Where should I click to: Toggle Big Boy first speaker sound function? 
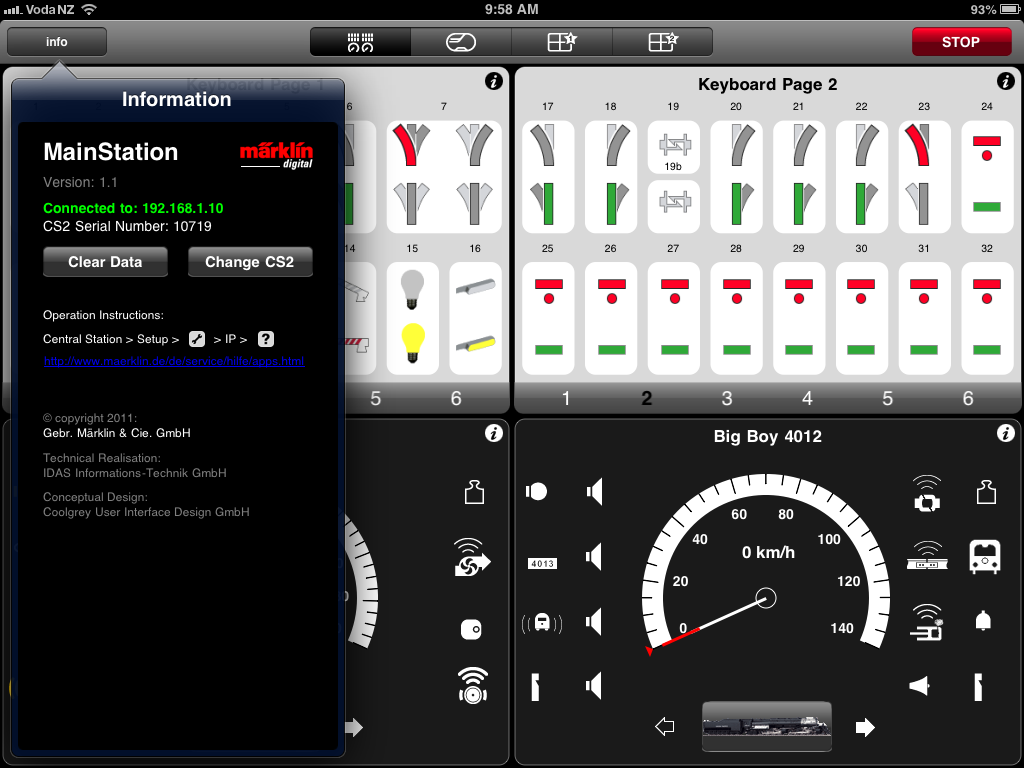[594, 492]
